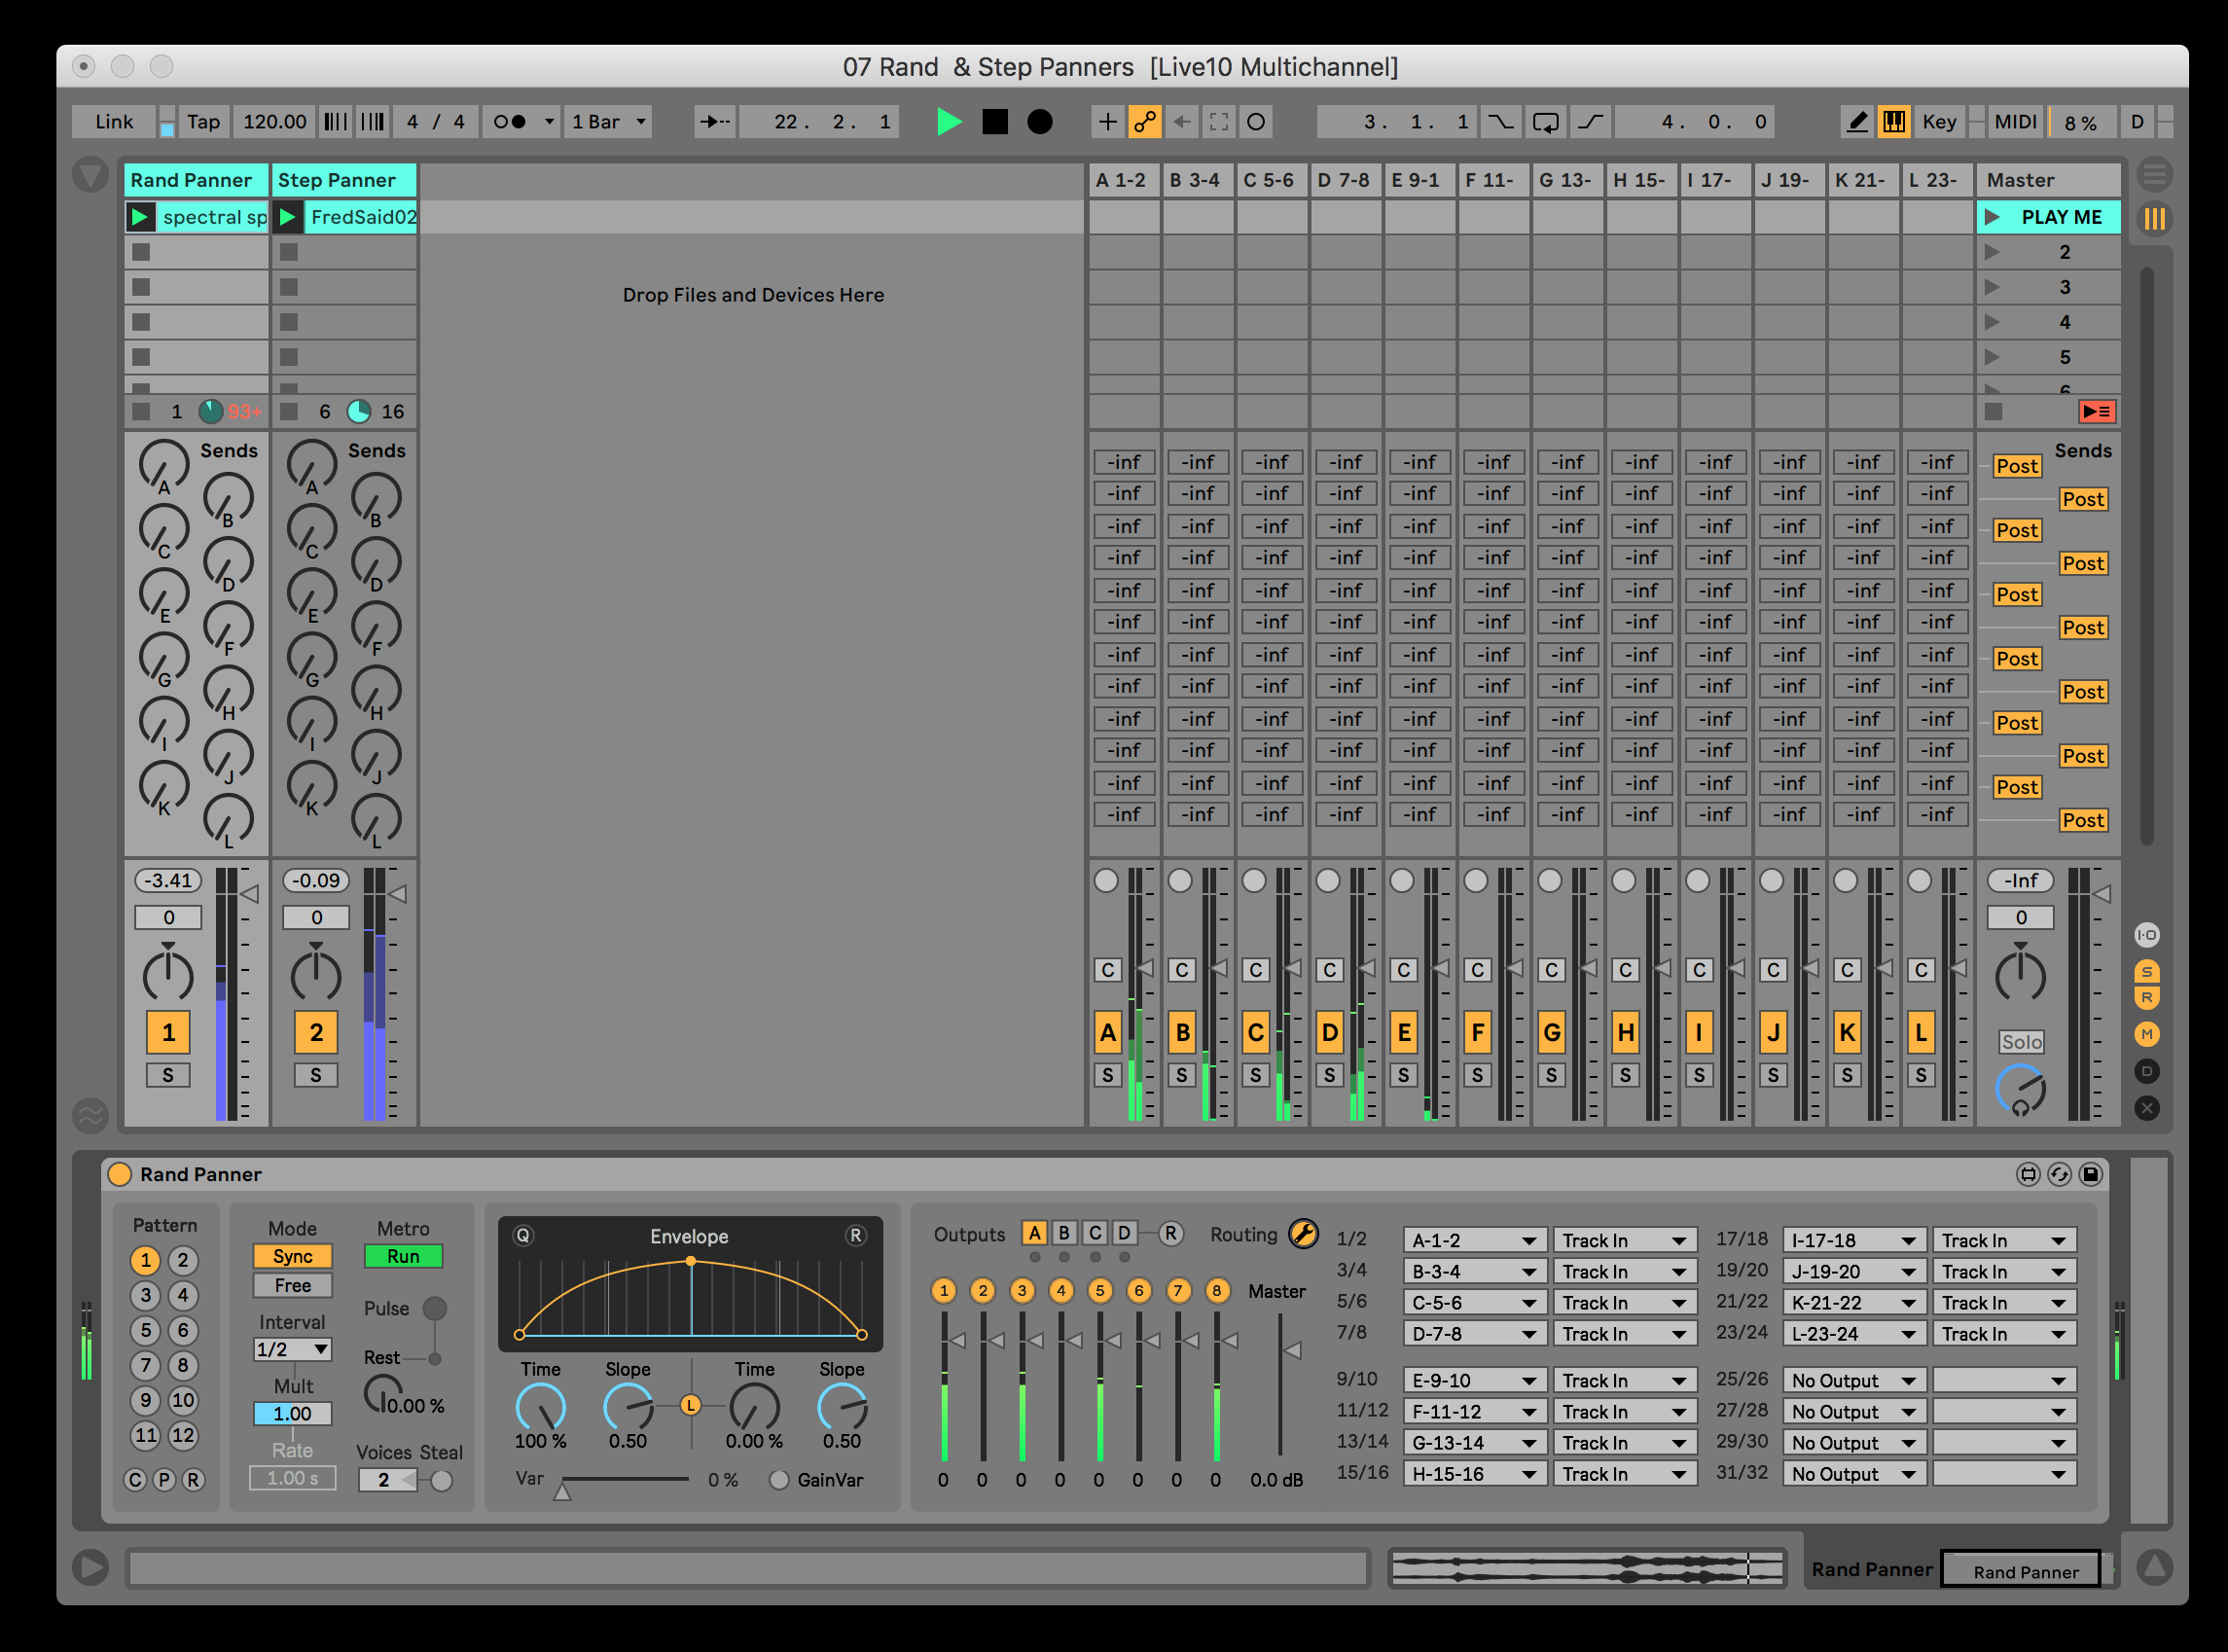2228x1652 pixels.
Task: Toggle Mixer section via M icon
Action: [x=2147, y=1034]
